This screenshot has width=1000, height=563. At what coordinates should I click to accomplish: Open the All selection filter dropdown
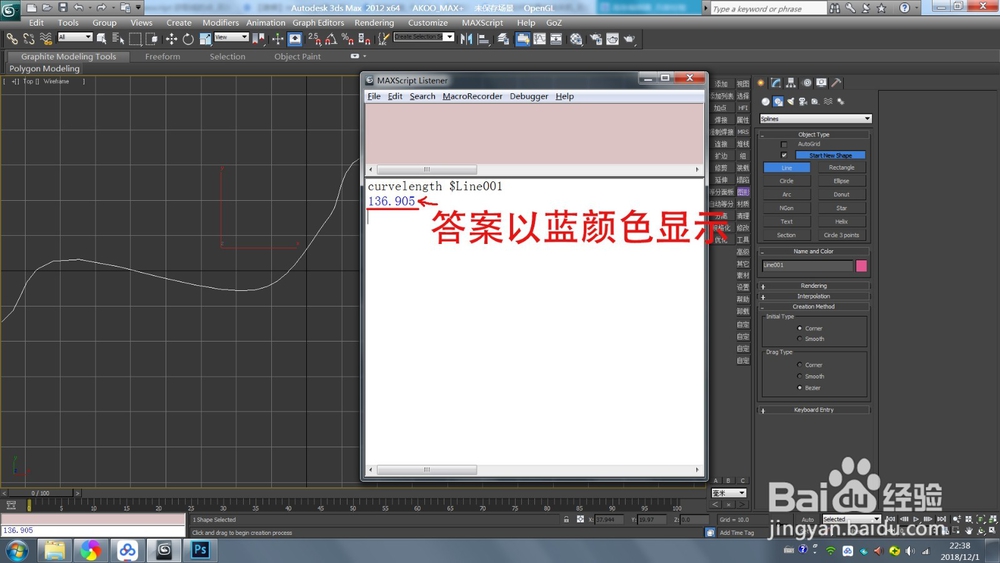pos(75,37)
